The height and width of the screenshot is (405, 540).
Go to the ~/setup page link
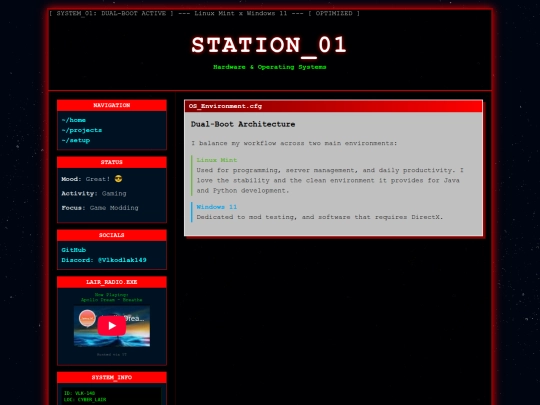pyautogui.click(x=75, y=141)
